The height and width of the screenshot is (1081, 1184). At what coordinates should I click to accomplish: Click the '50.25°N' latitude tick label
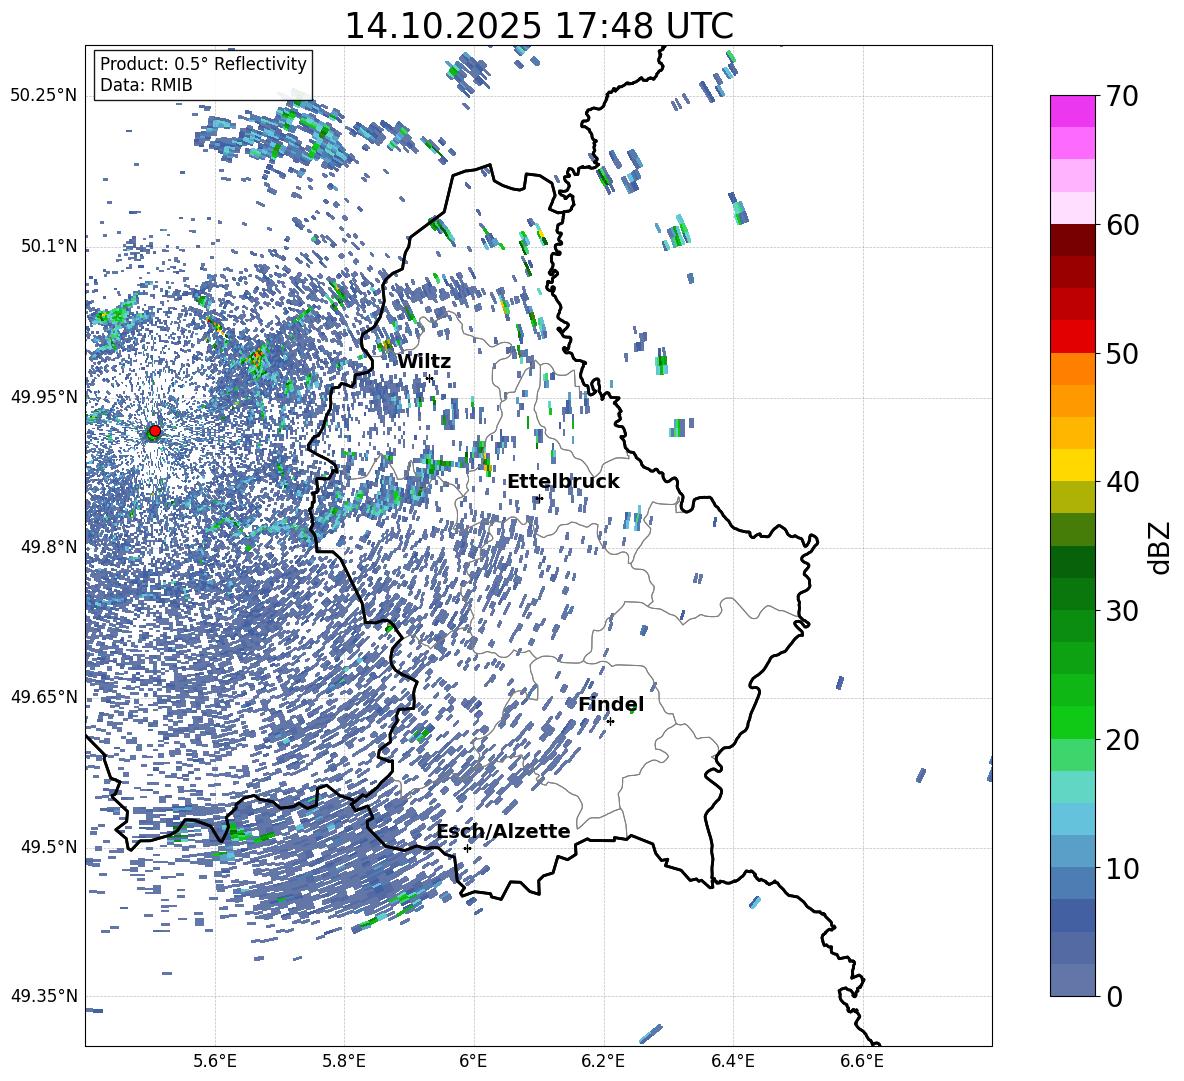pos(44,96)
